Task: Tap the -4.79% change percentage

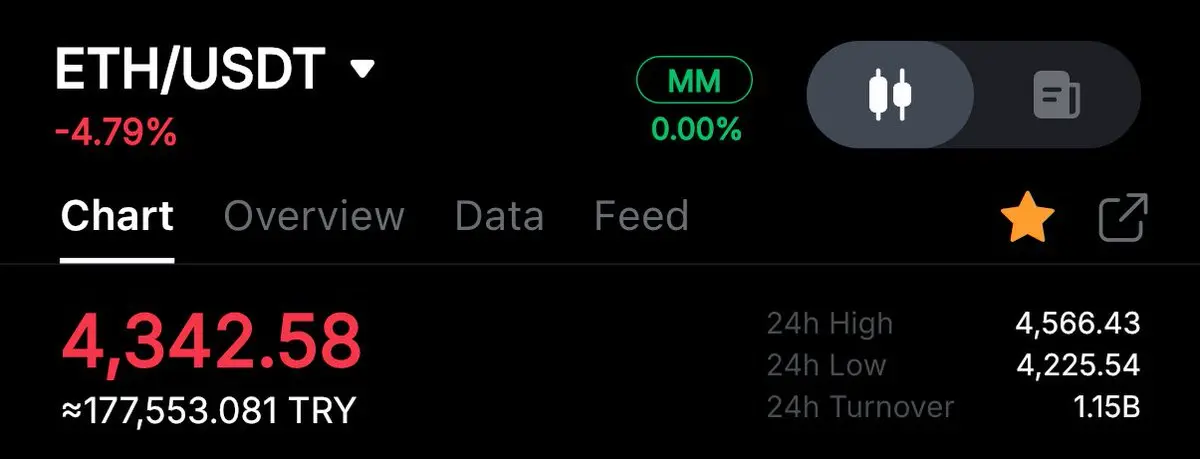Action: [x=115, y=133]
